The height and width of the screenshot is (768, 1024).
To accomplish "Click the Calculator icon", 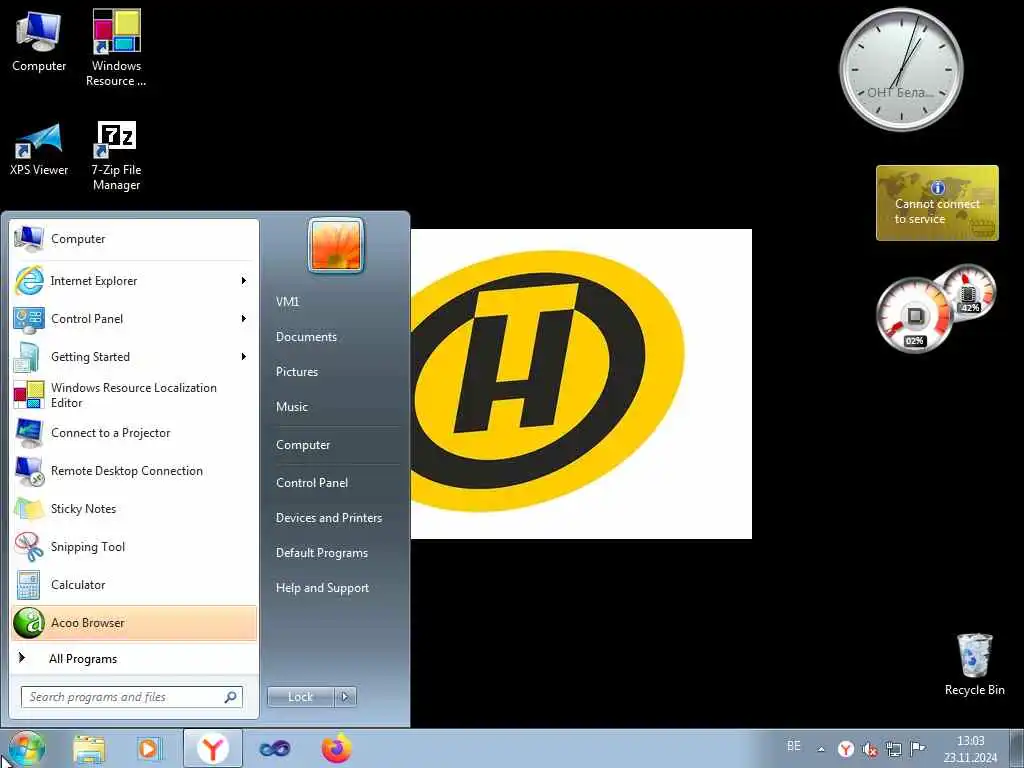I will click(29, 584).
